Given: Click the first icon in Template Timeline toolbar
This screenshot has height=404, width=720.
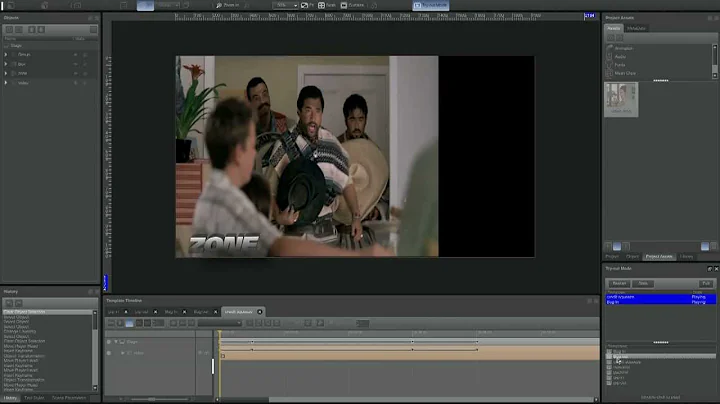Looking at the screenshot, I should click(x=111, y=323).
